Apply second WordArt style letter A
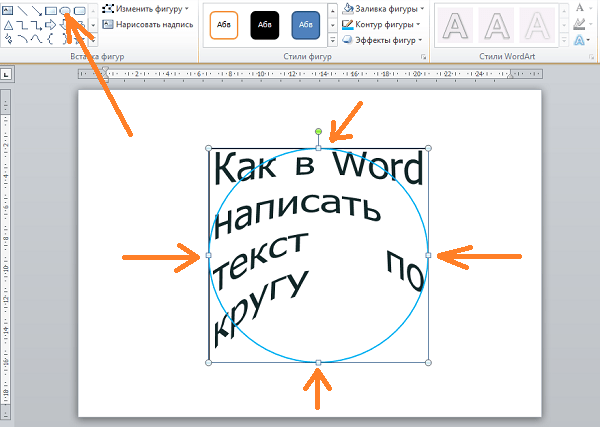 [496, 25]
